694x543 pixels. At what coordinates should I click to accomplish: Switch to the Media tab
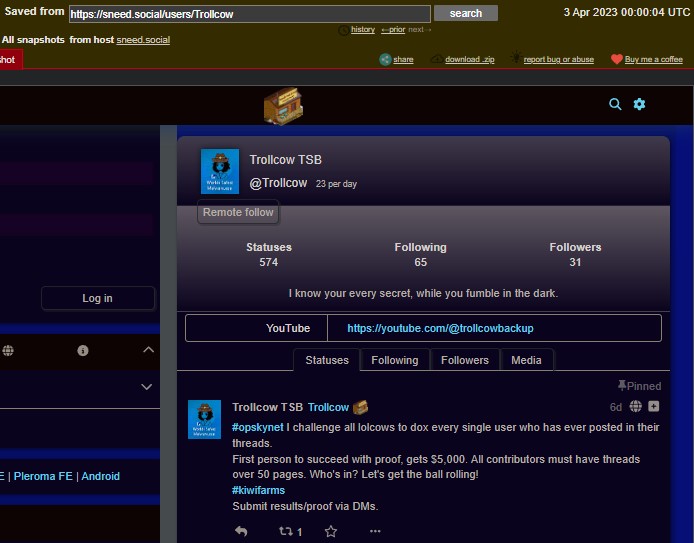coord(526,360)
